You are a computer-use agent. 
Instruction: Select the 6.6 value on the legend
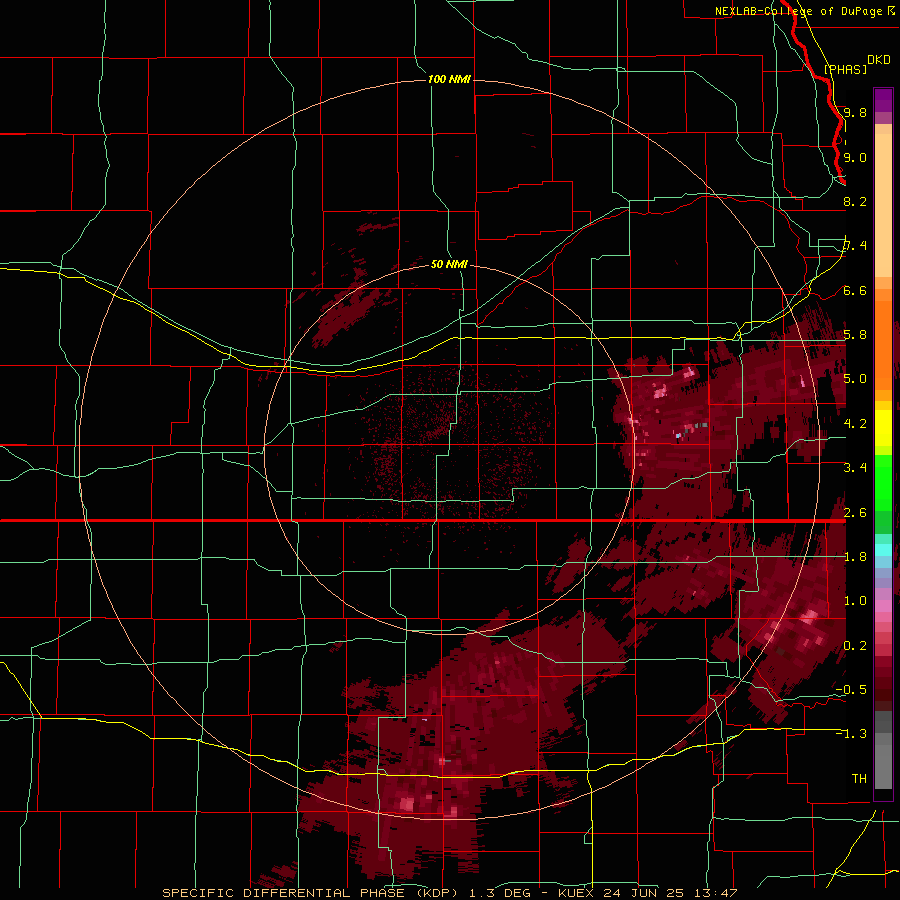tap(855, 290)
